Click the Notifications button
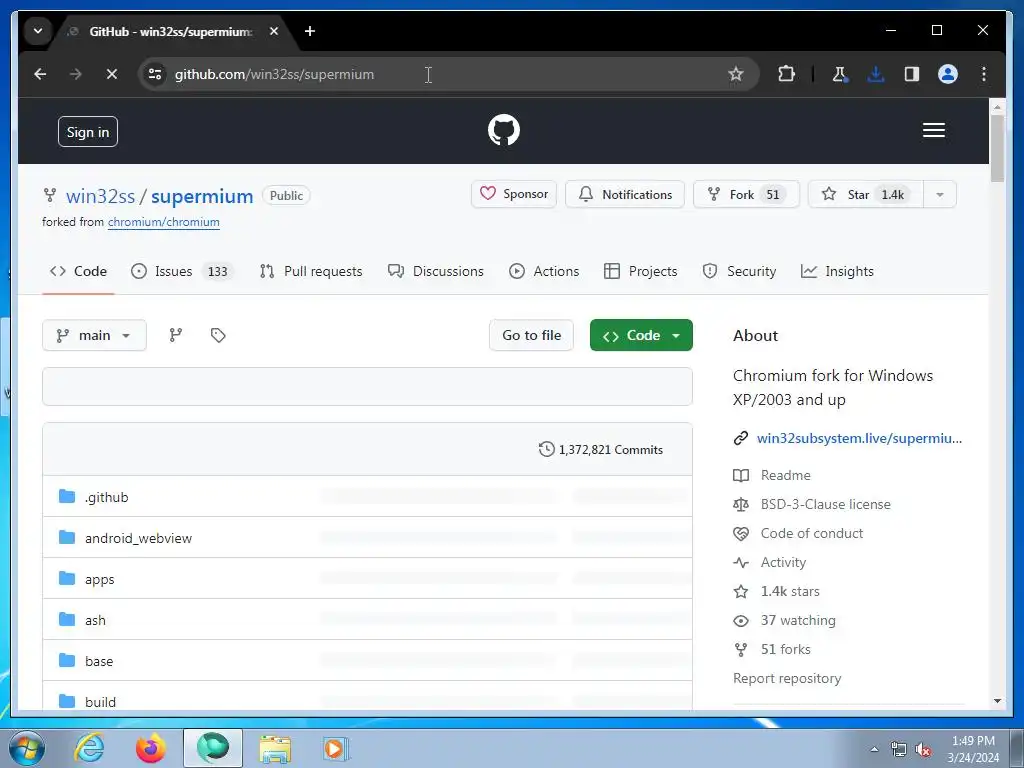Image resolution: width=1024 pixels, height=768 pixels. coord(625,194)
